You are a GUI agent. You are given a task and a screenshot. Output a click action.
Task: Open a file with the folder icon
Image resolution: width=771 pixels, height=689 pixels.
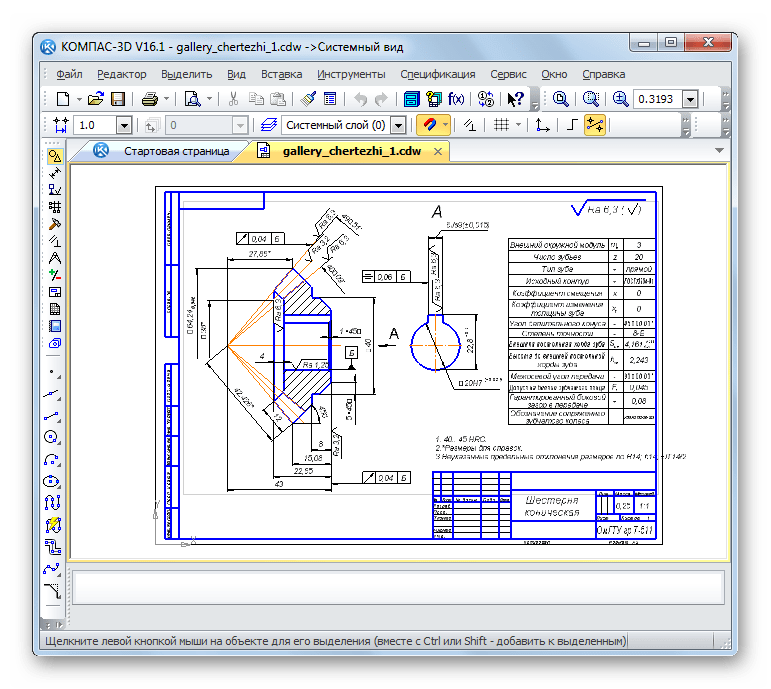[x=95, y=99]
